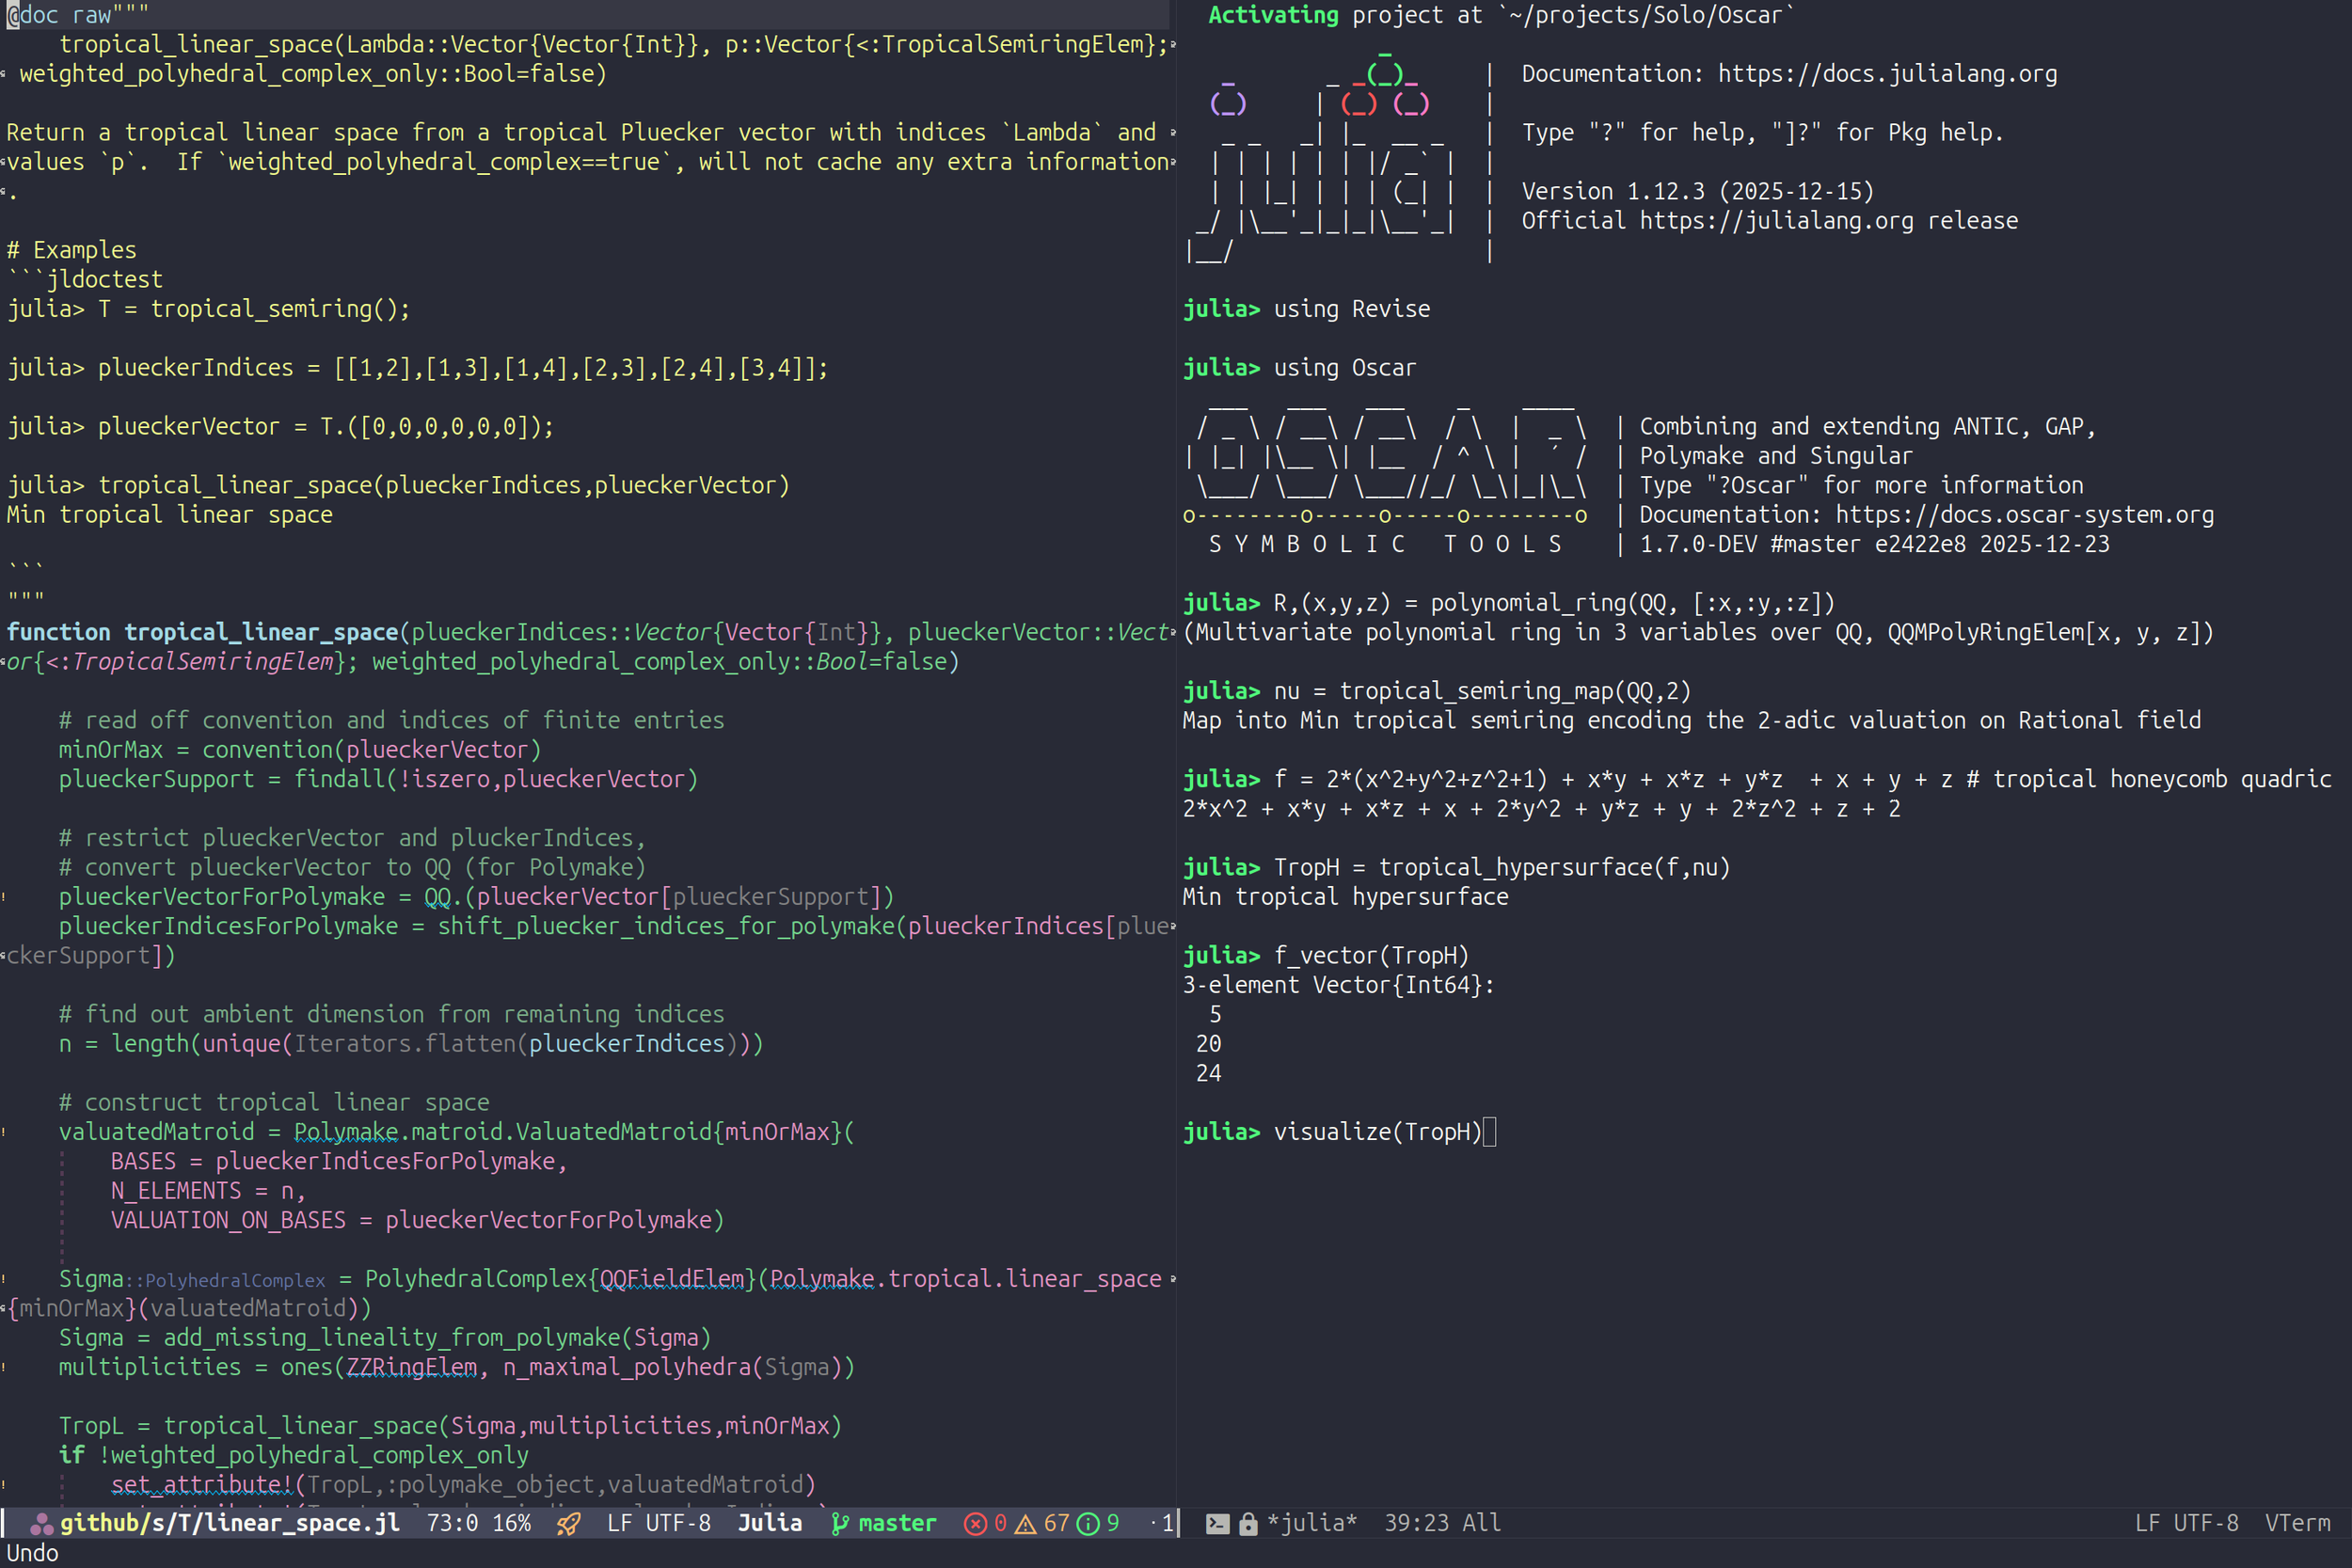Open the docs.julialang.org documentation link

pos(1886,73)
